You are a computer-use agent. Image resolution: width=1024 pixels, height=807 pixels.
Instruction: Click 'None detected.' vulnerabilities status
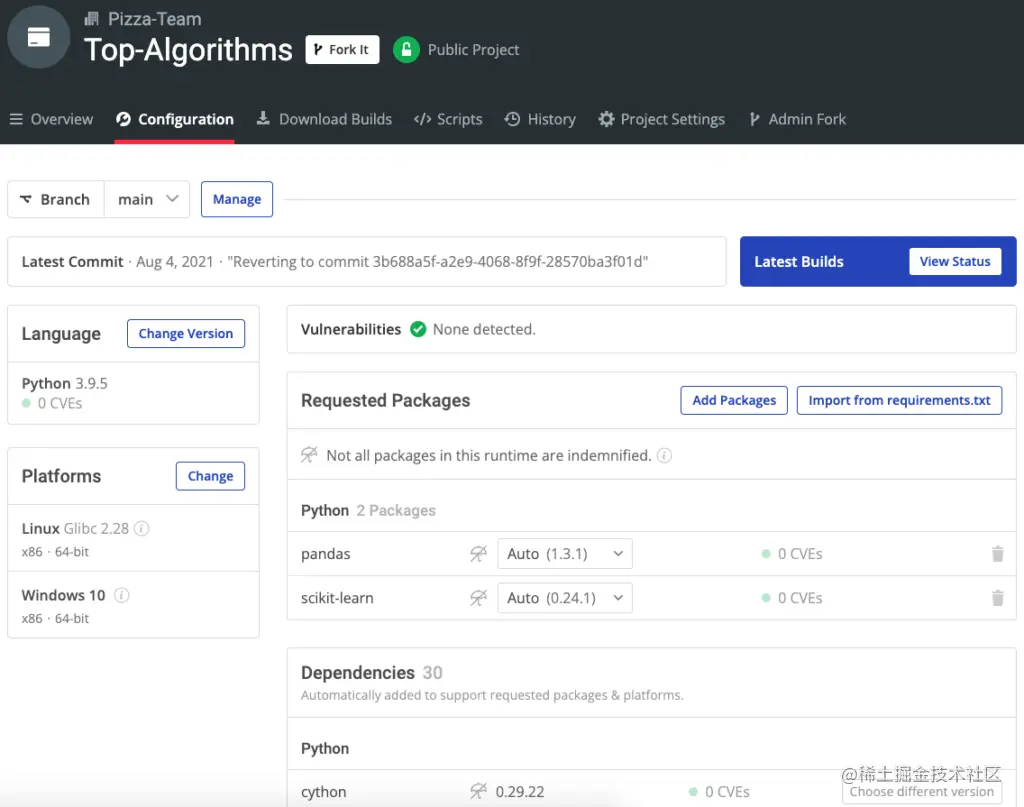pyautogui.click(x=484, y=329)
